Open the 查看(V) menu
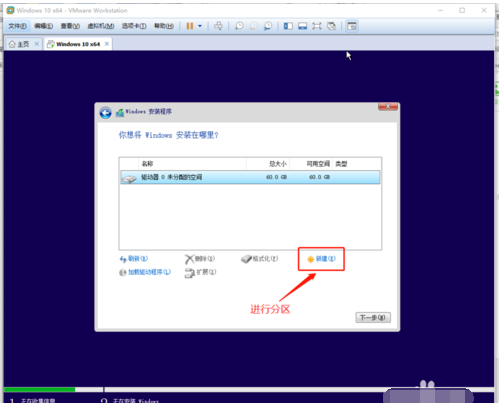The image size is (499, 403). point(70,26)
